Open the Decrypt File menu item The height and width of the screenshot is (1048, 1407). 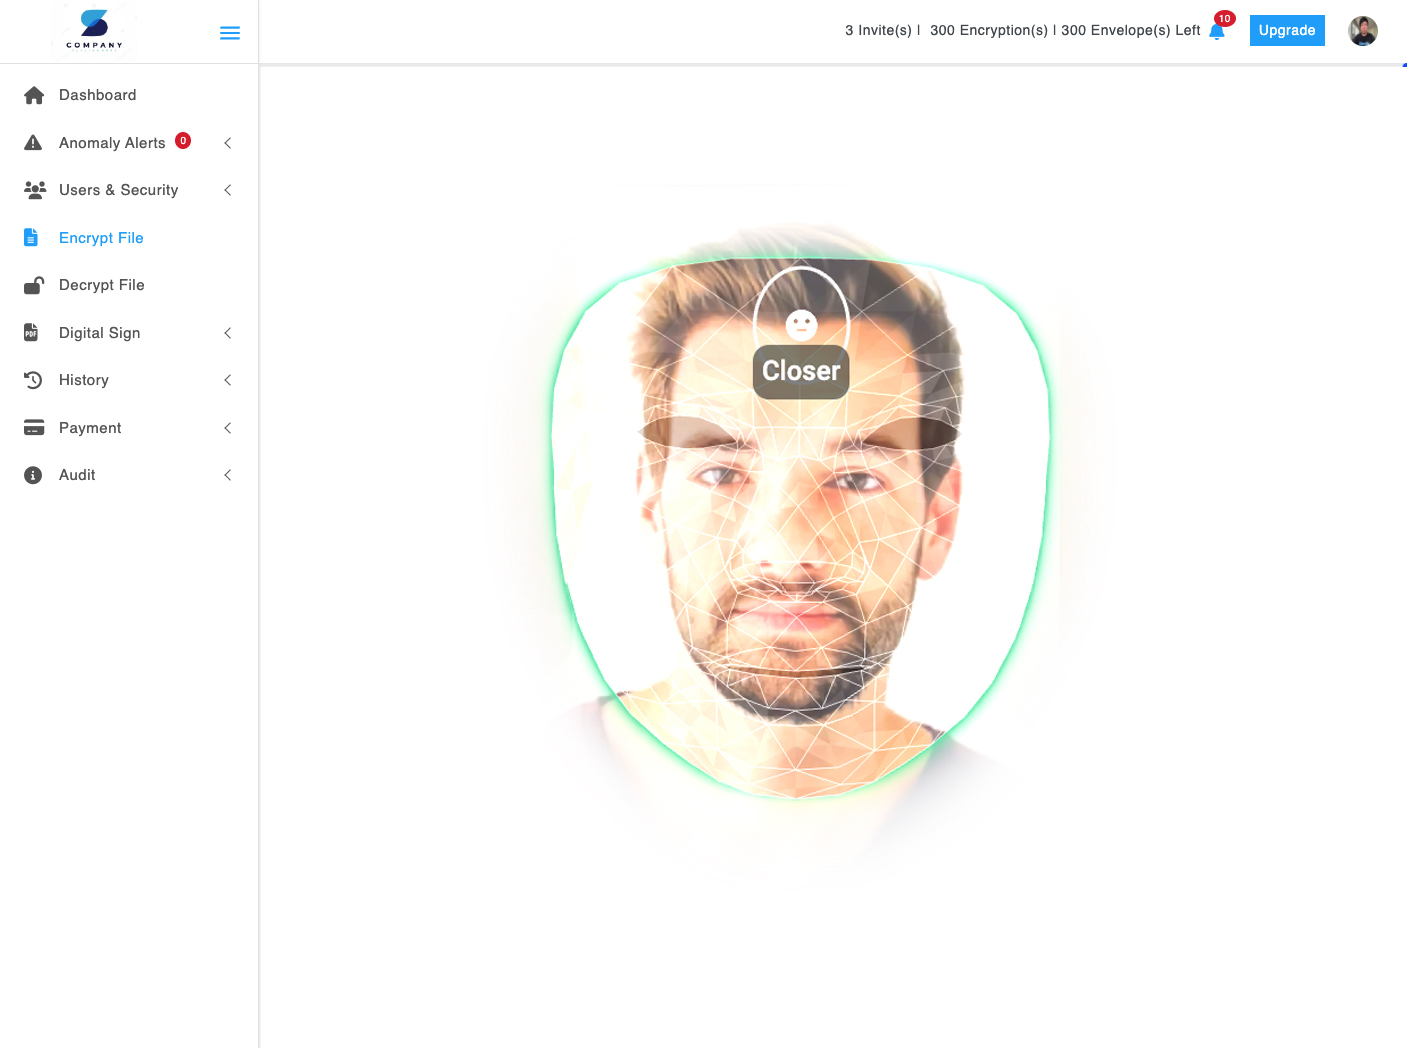(101, 285)
